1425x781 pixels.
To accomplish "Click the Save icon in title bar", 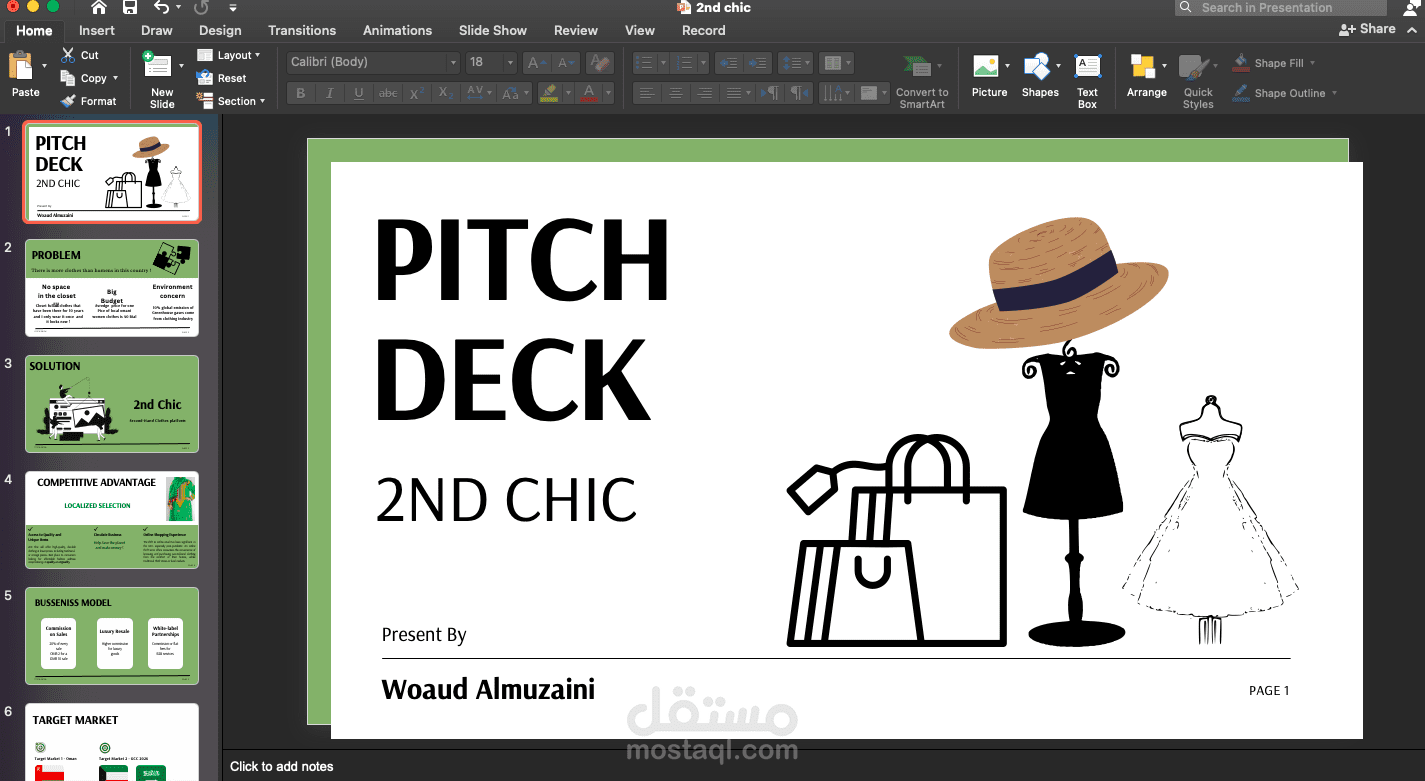I will [129, 8].
